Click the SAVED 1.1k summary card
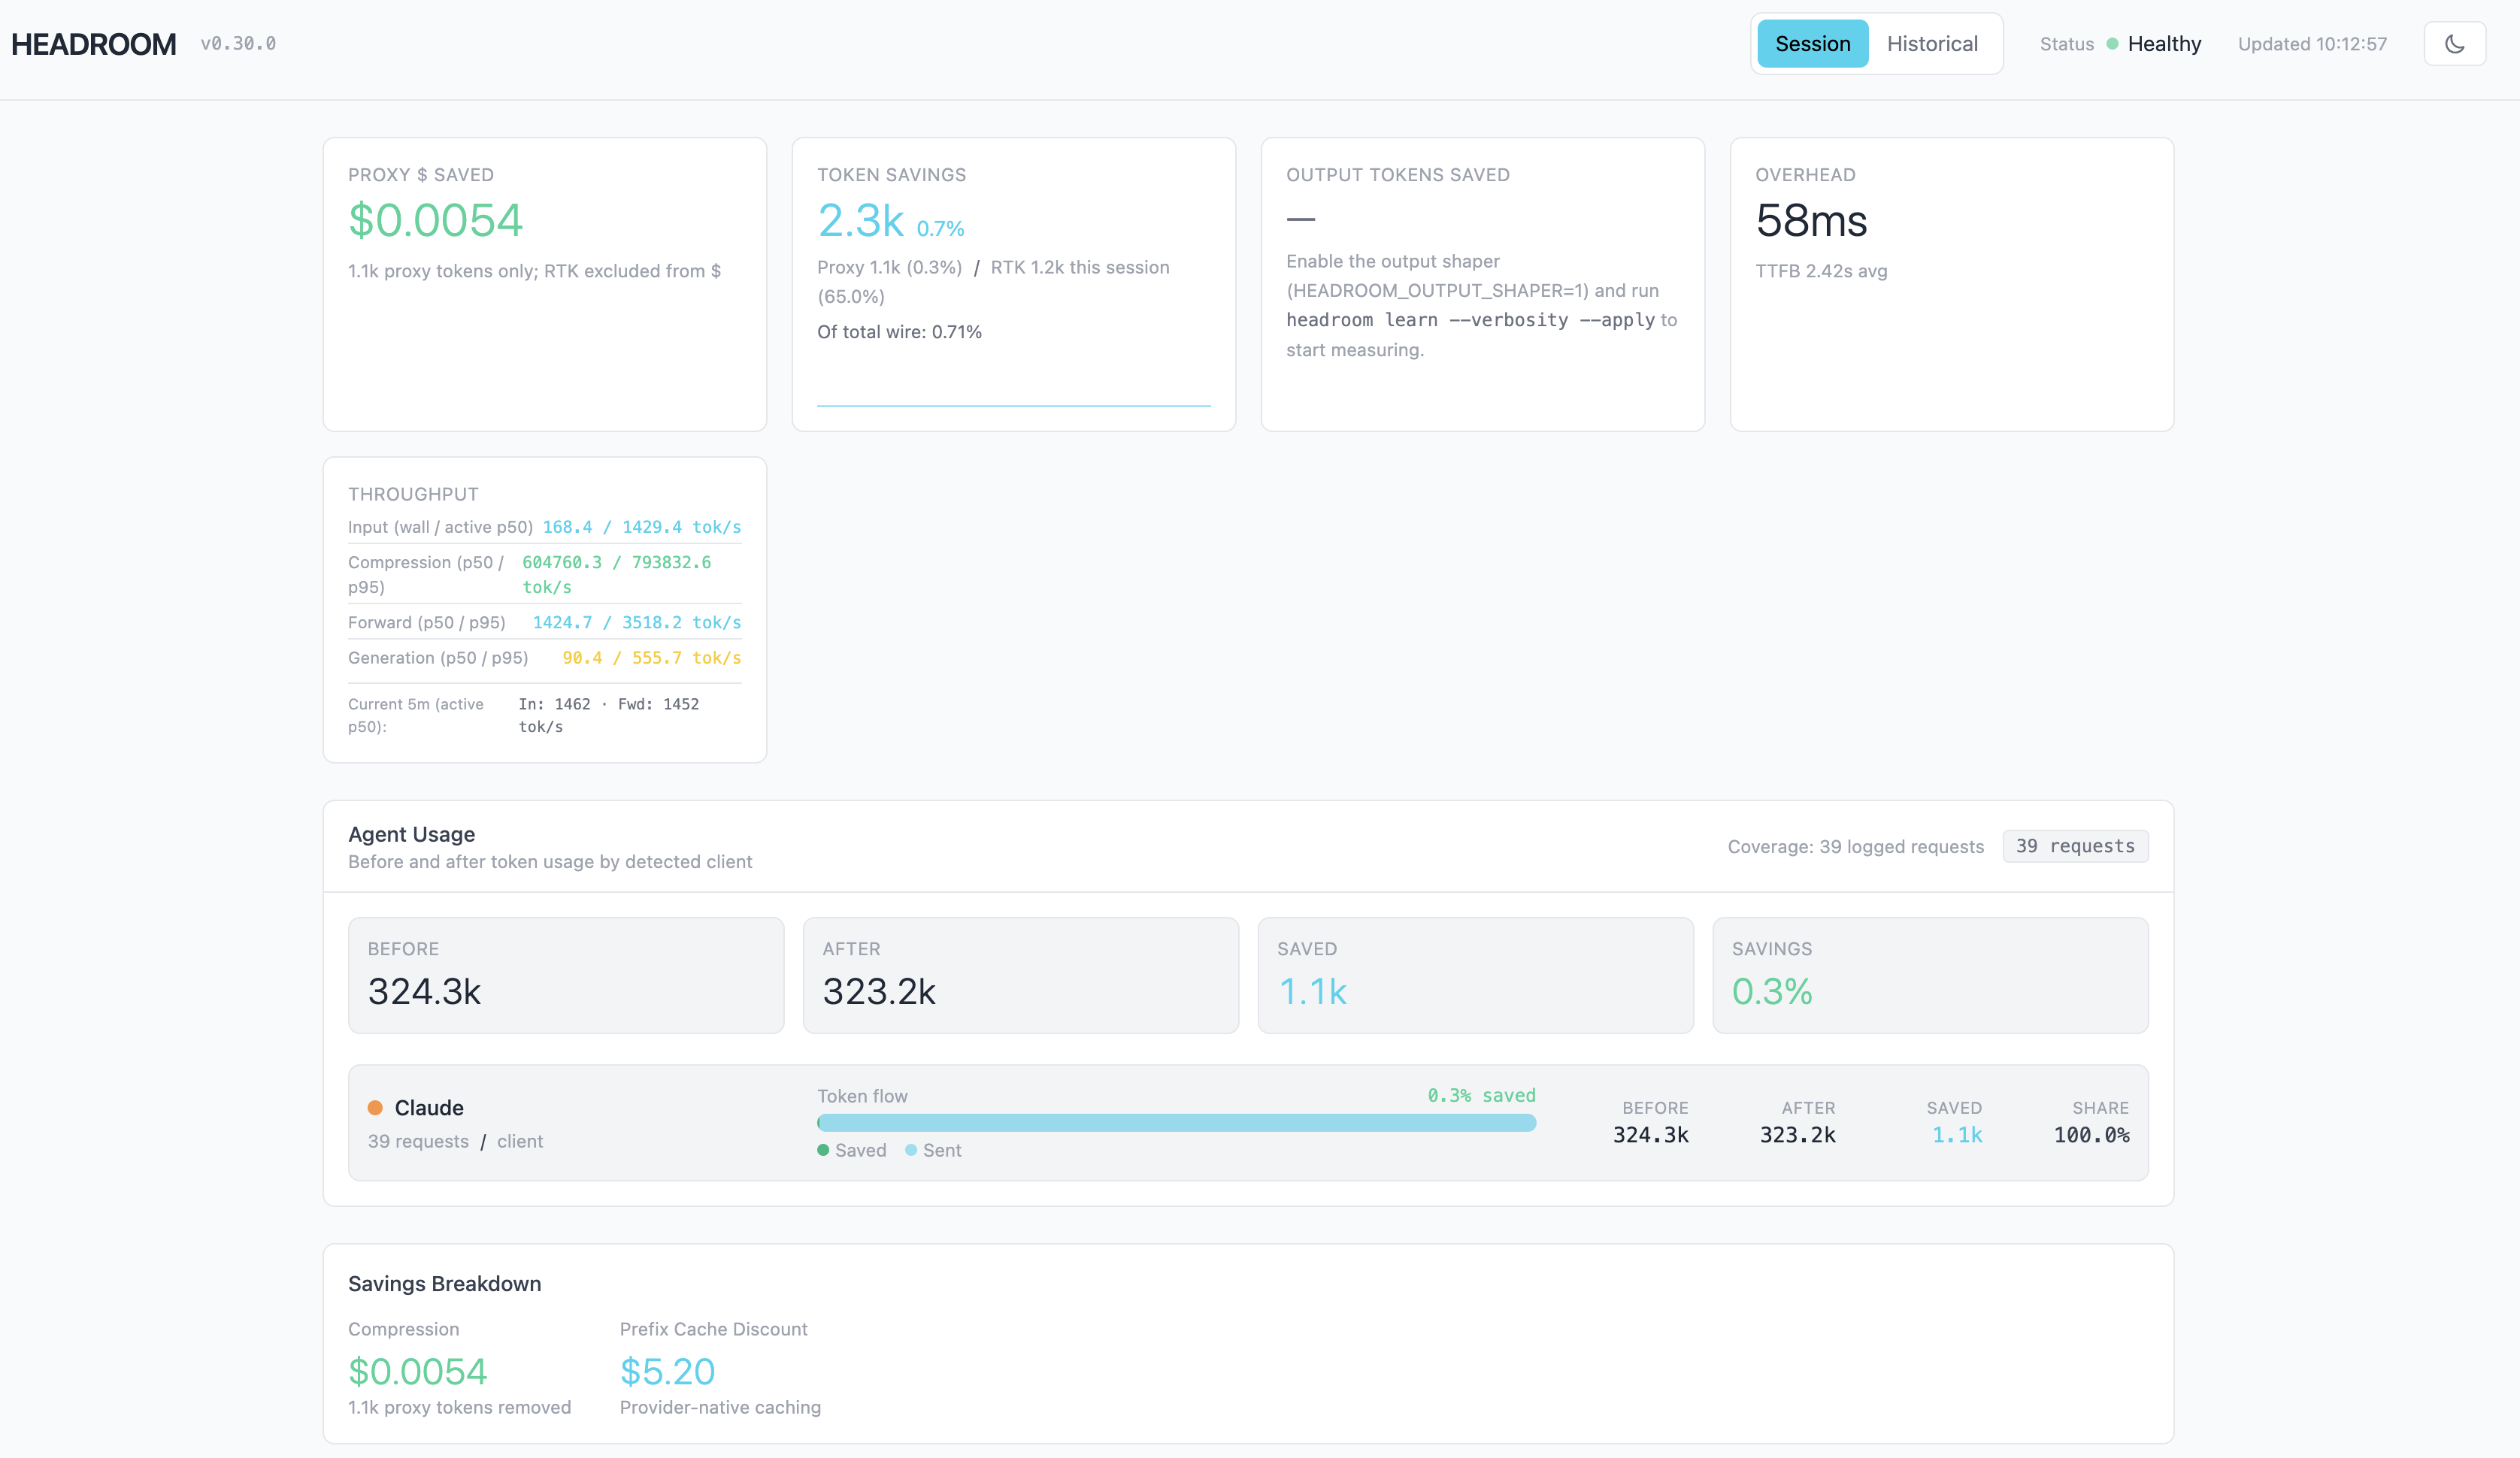 1476,975
